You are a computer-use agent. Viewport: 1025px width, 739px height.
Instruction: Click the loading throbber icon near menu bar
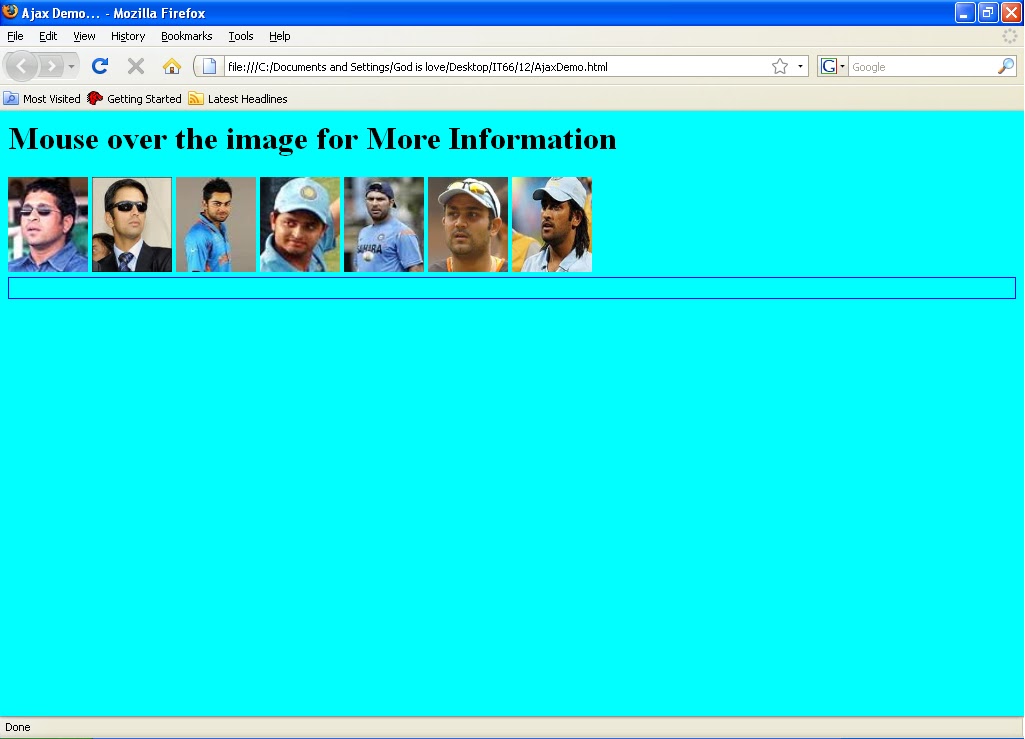(x=1010, y=36)
